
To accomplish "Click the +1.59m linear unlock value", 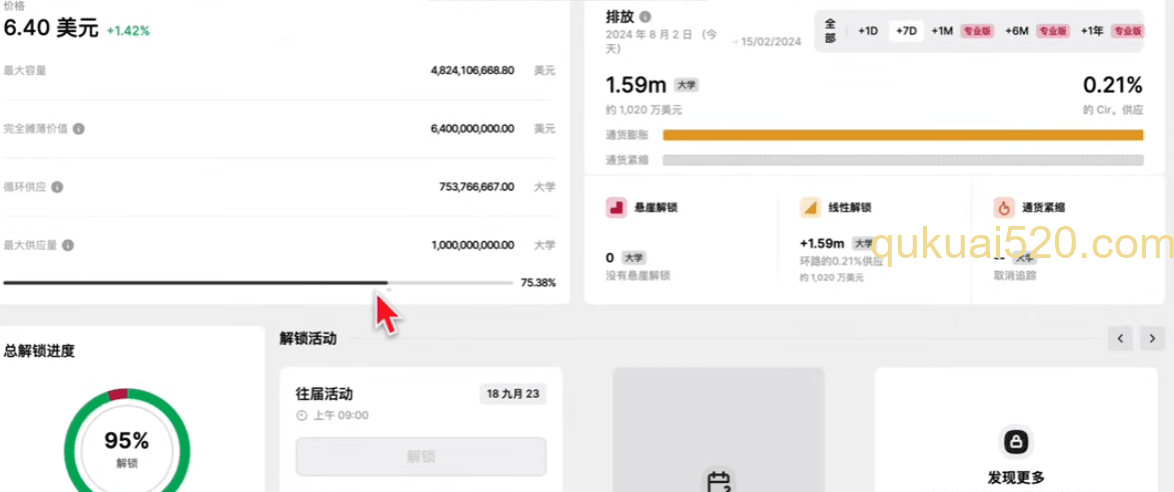I will 822,243.
